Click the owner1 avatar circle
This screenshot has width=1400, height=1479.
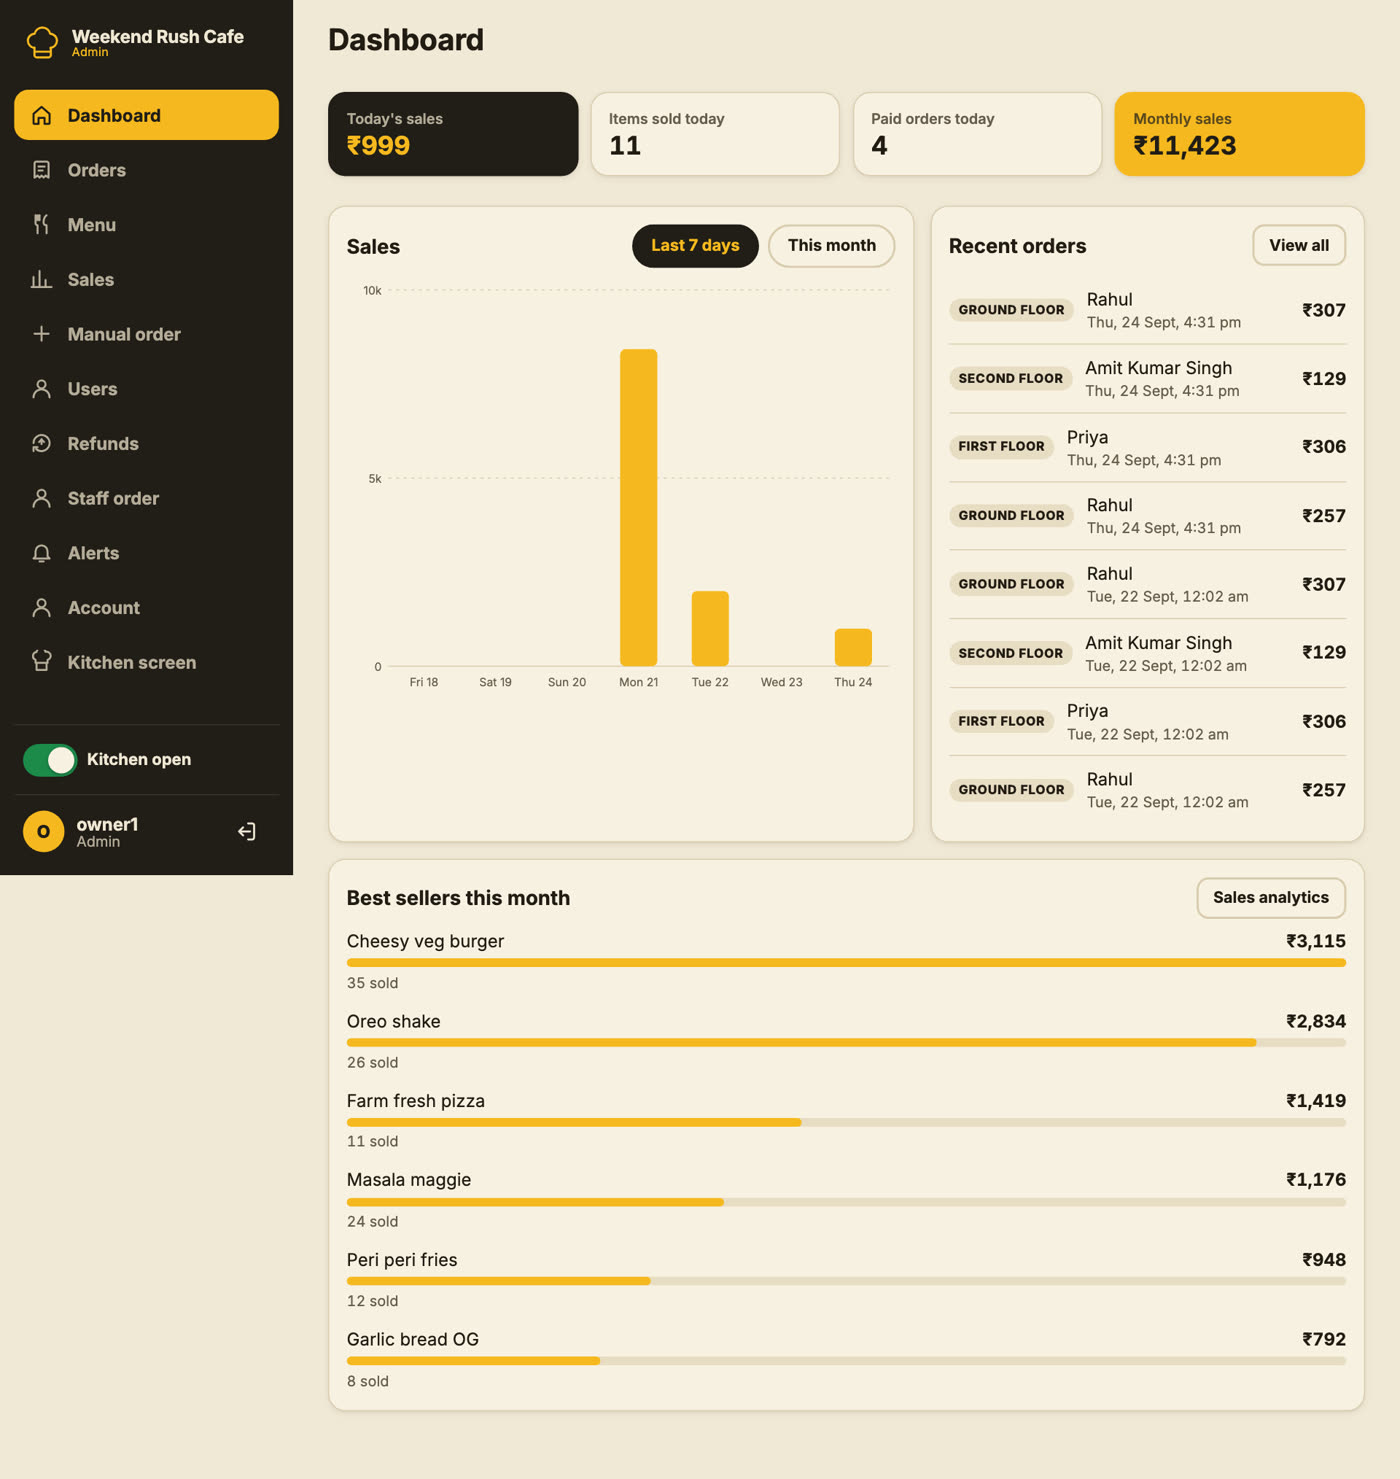[44, 832]
